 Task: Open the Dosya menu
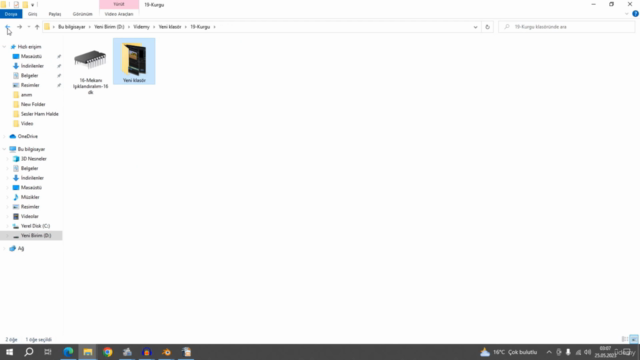click(x=11, y=14)
